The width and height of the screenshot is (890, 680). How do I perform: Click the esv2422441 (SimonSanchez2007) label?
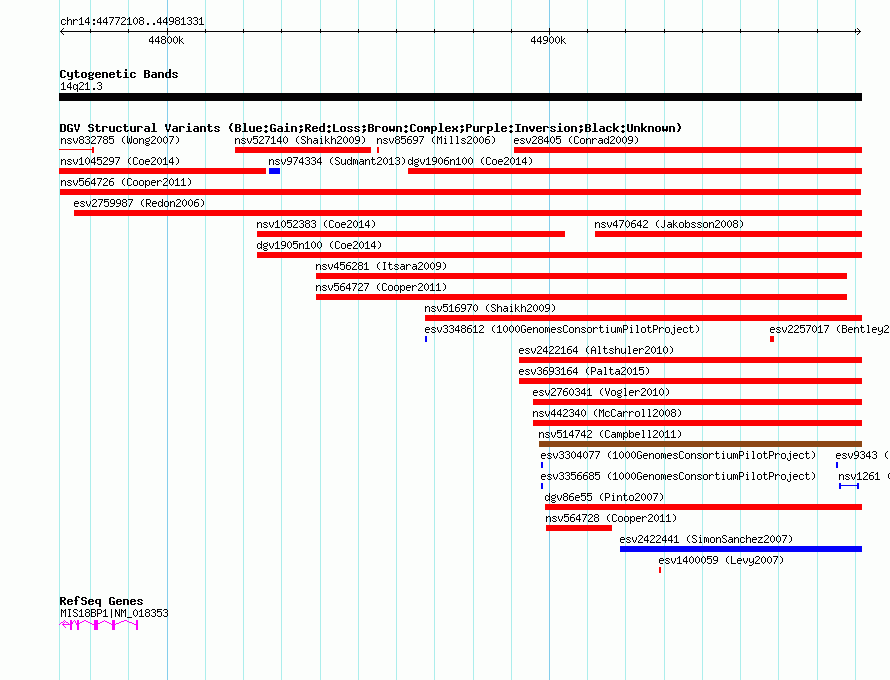click(706, 539)
